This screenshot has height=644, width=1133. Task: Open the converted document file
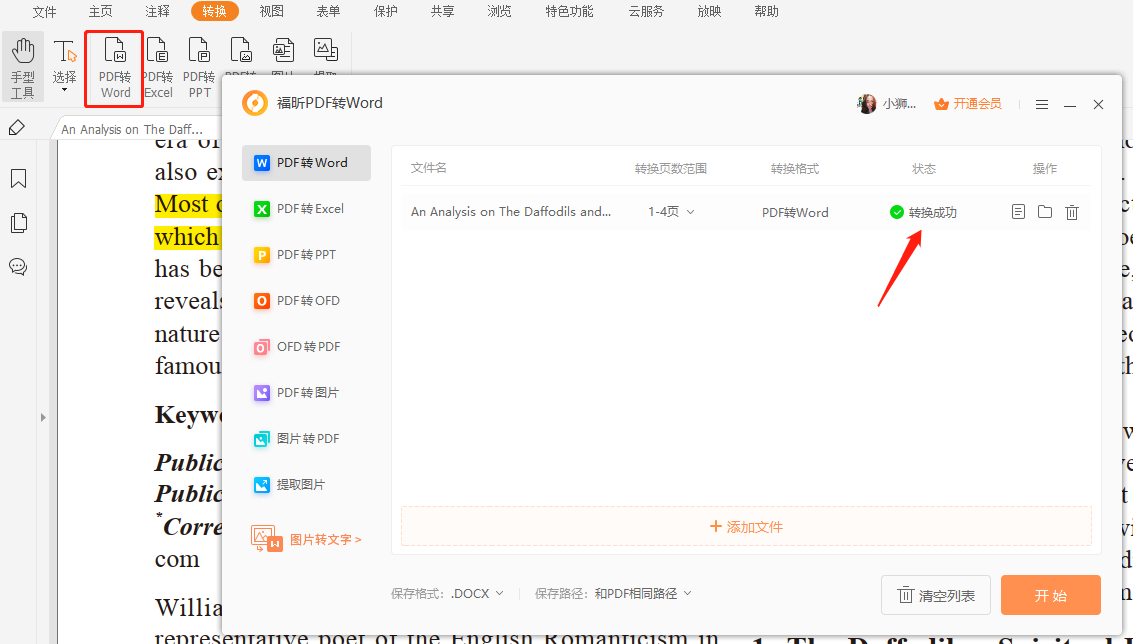1018,212
